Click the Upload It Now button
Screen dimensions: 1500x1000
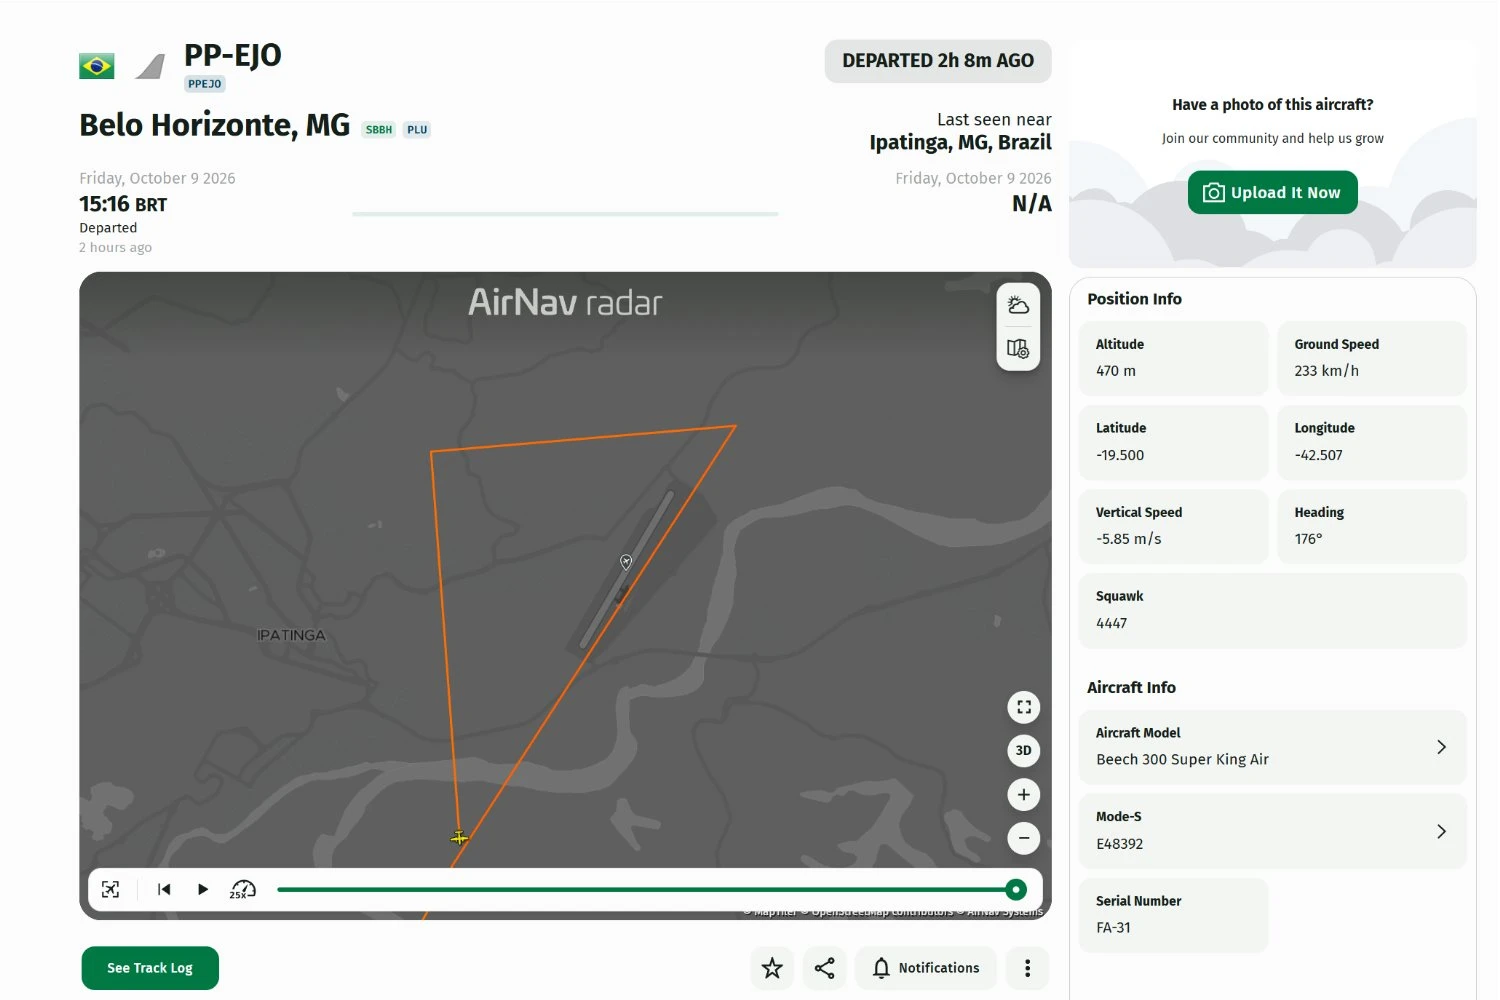pyautogui.click(x=1272, y=193)
